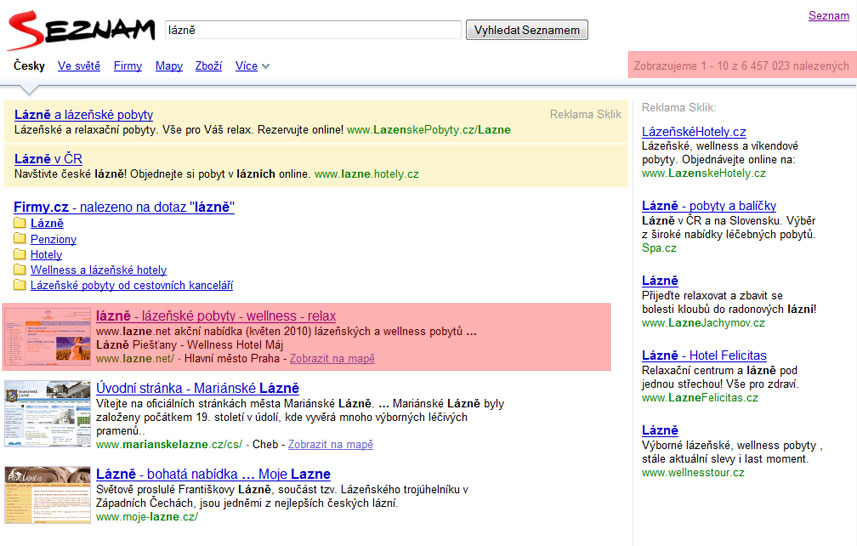Screen dimensions: 857x546
Task: Open the Více menu link
Action: [246, 66]
